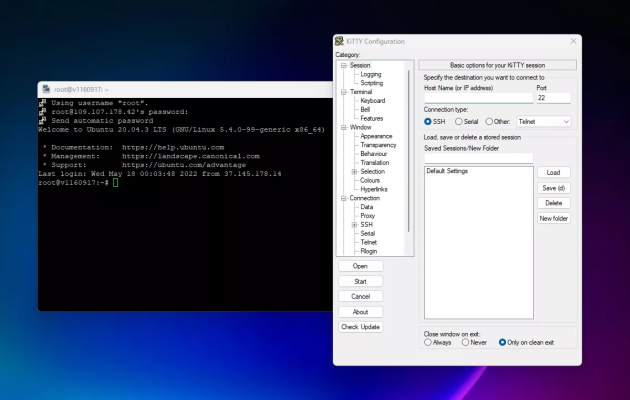Viewport: 630px width, 400px height.
Task: Choose the Other connection type option
Action: click(x=488, y=121)
